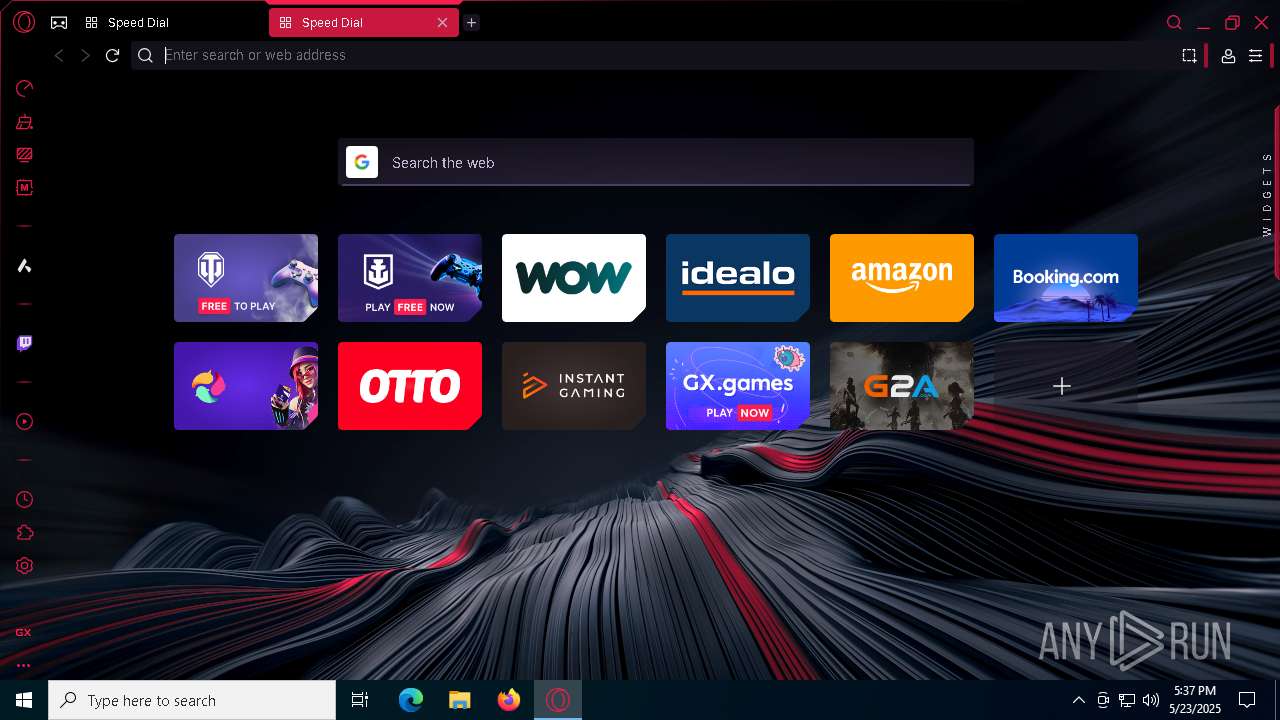Open the Windows Start menu
This screenshot has width=1280, height=720.
[24, 700]
